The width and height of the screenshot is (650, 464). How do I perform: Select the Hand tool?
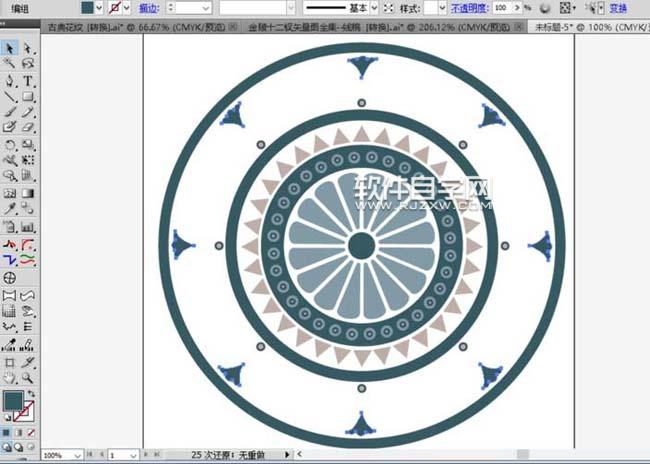[x=10, y=378]
